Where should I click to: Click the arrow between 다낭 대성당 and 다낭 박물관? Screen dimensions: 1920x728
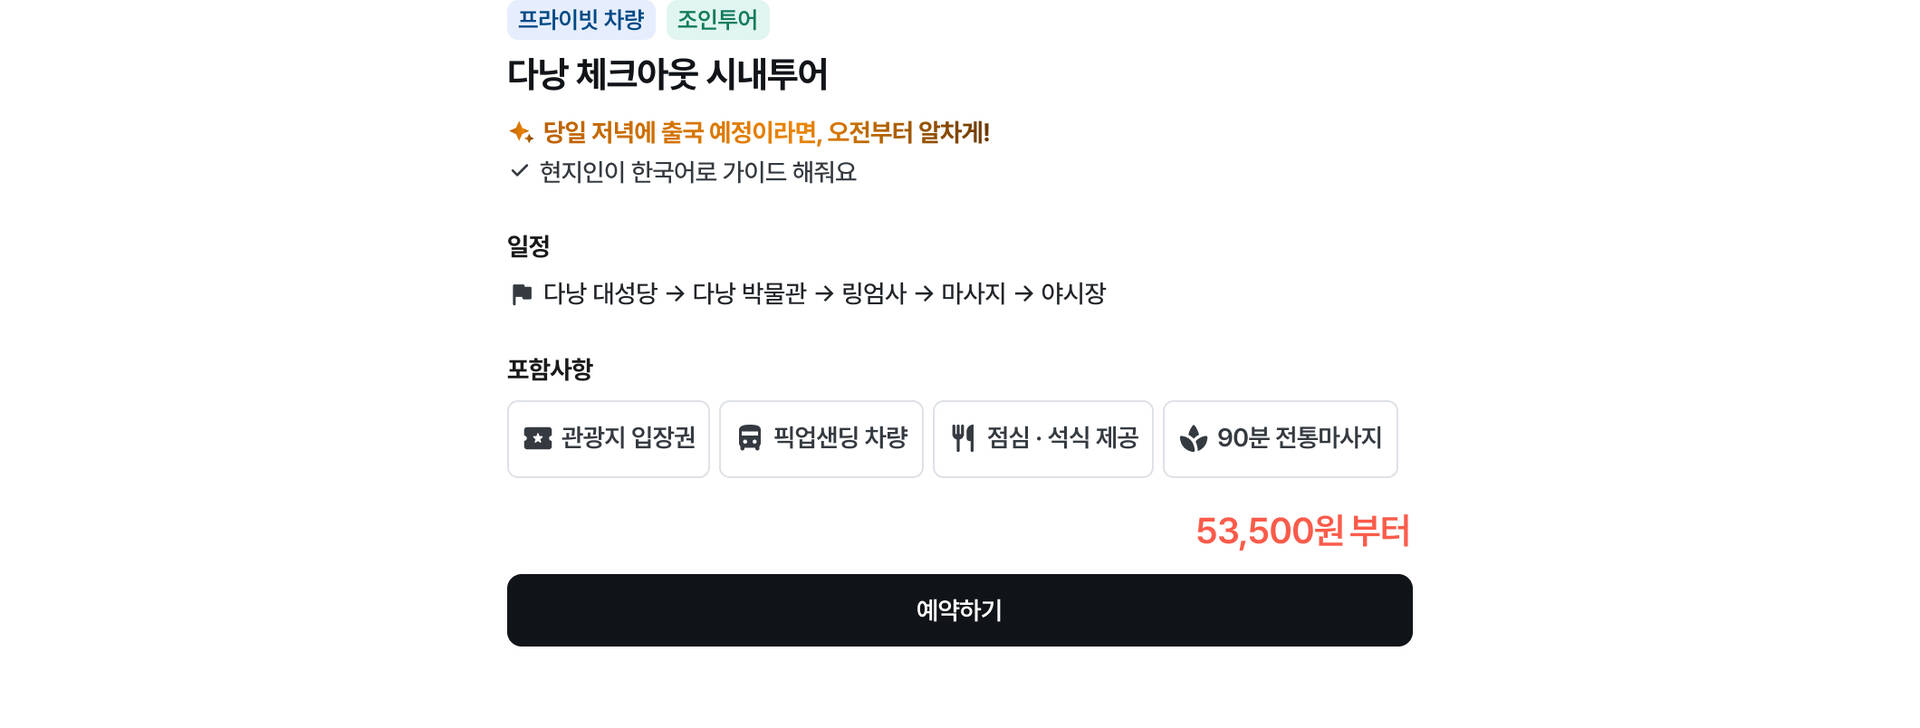pos(675,294)
